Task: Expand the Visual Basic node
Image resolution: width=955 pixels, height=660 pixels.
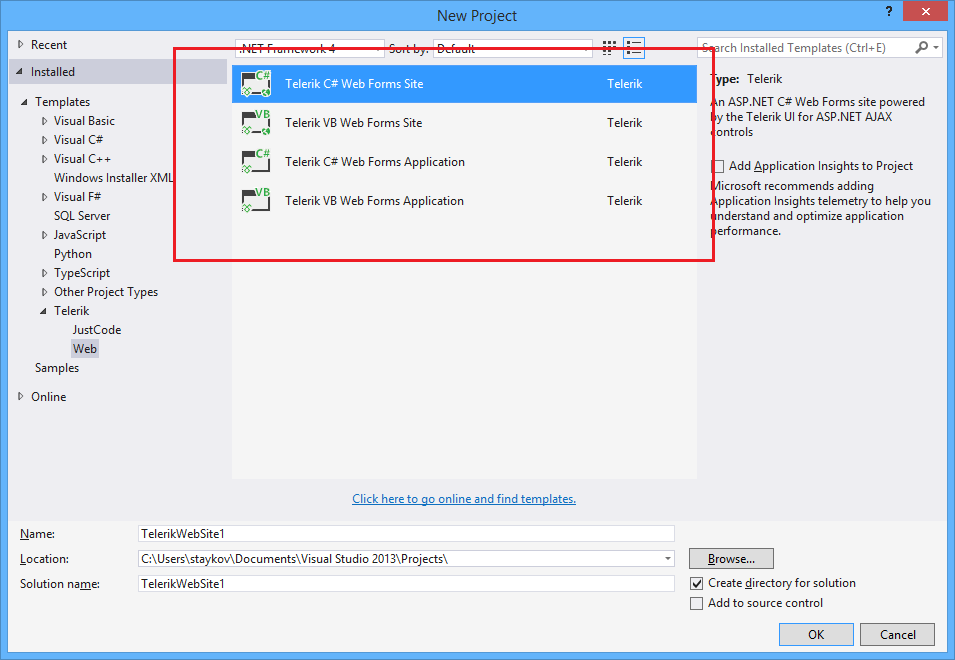Action: tap(44, 121)
